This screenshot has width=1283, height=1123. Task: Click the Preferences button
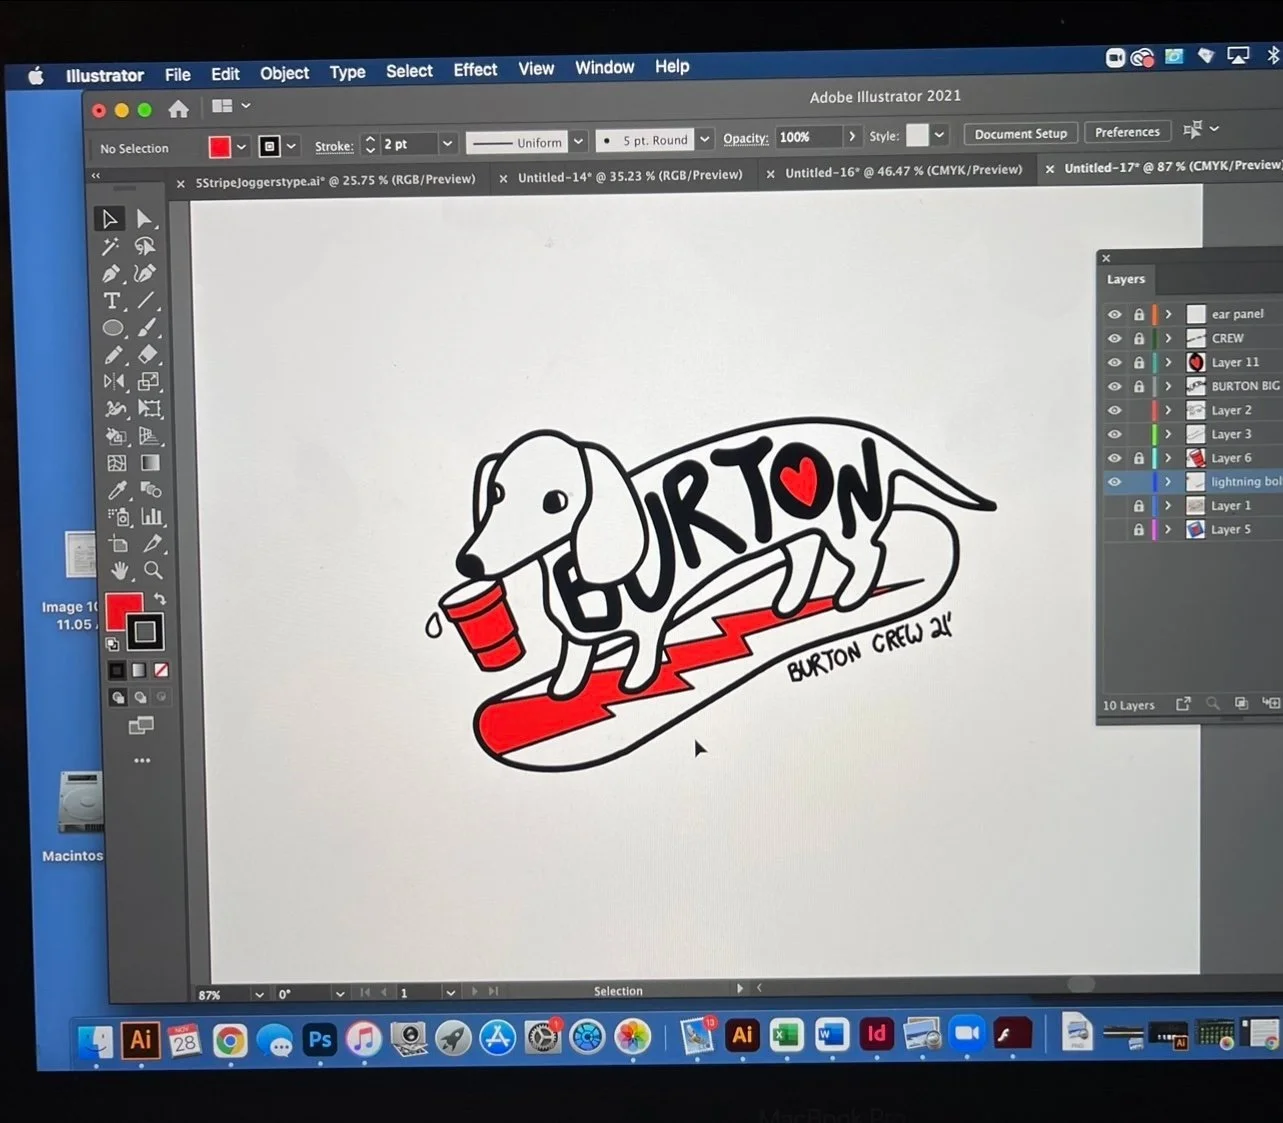[1127, 132]
